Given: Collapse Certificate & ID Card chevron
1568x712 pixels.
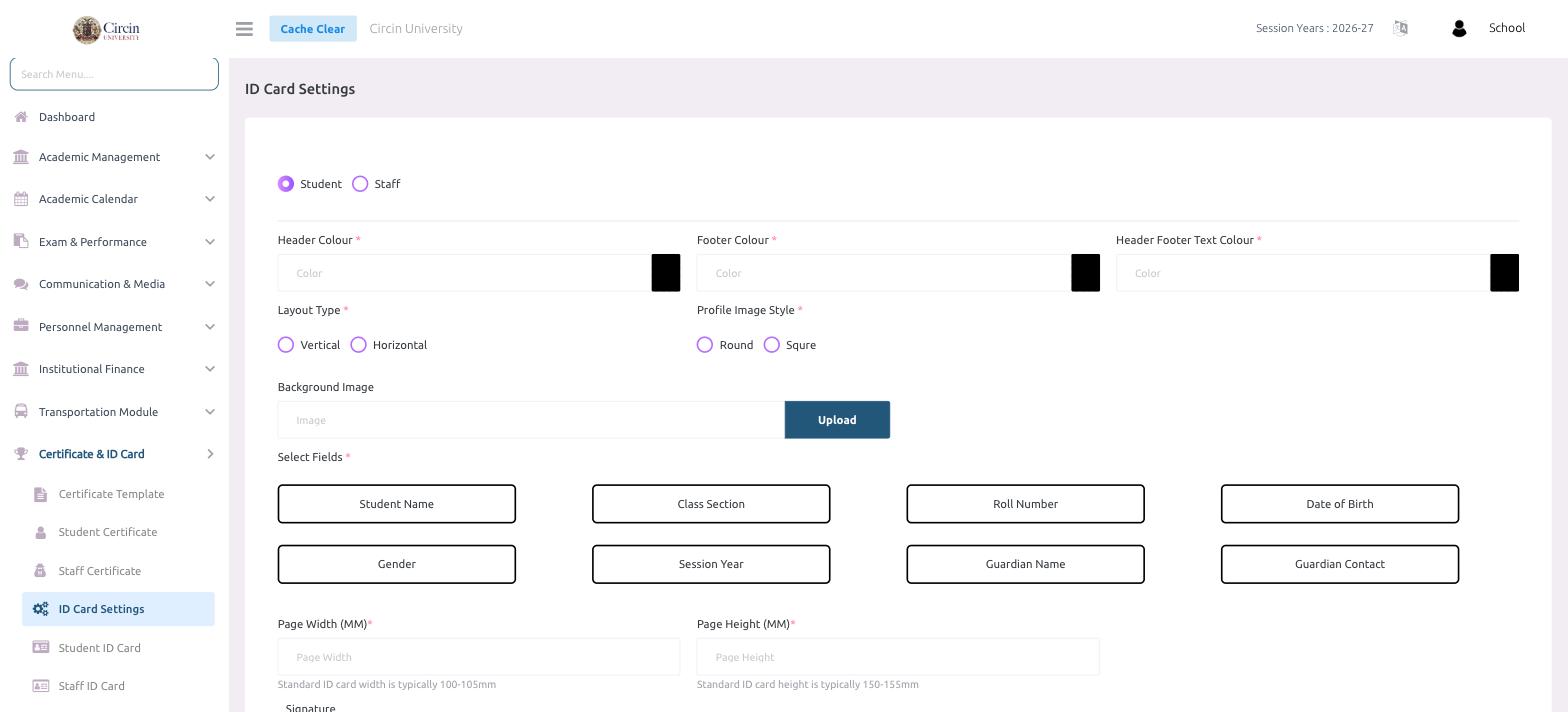Looking at the screenshot, I should (x=210, y=454).
